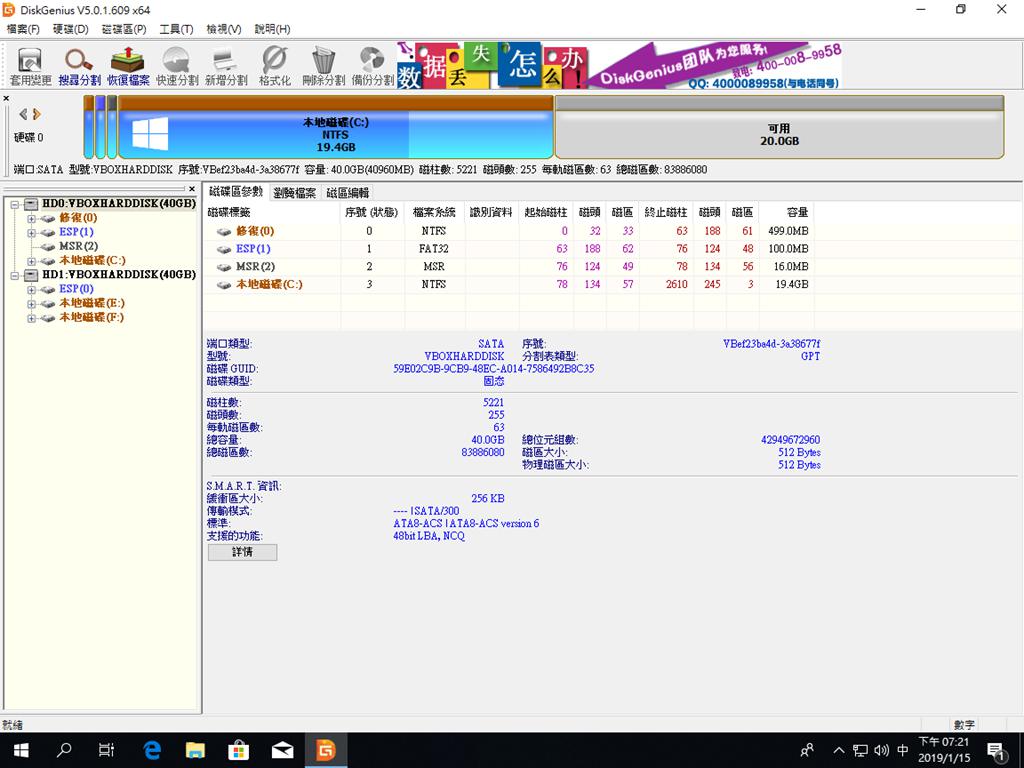The width and height of the screenshot is (1024, 768).
Task: Show hidden system tray icons
Action: [839, 750]
